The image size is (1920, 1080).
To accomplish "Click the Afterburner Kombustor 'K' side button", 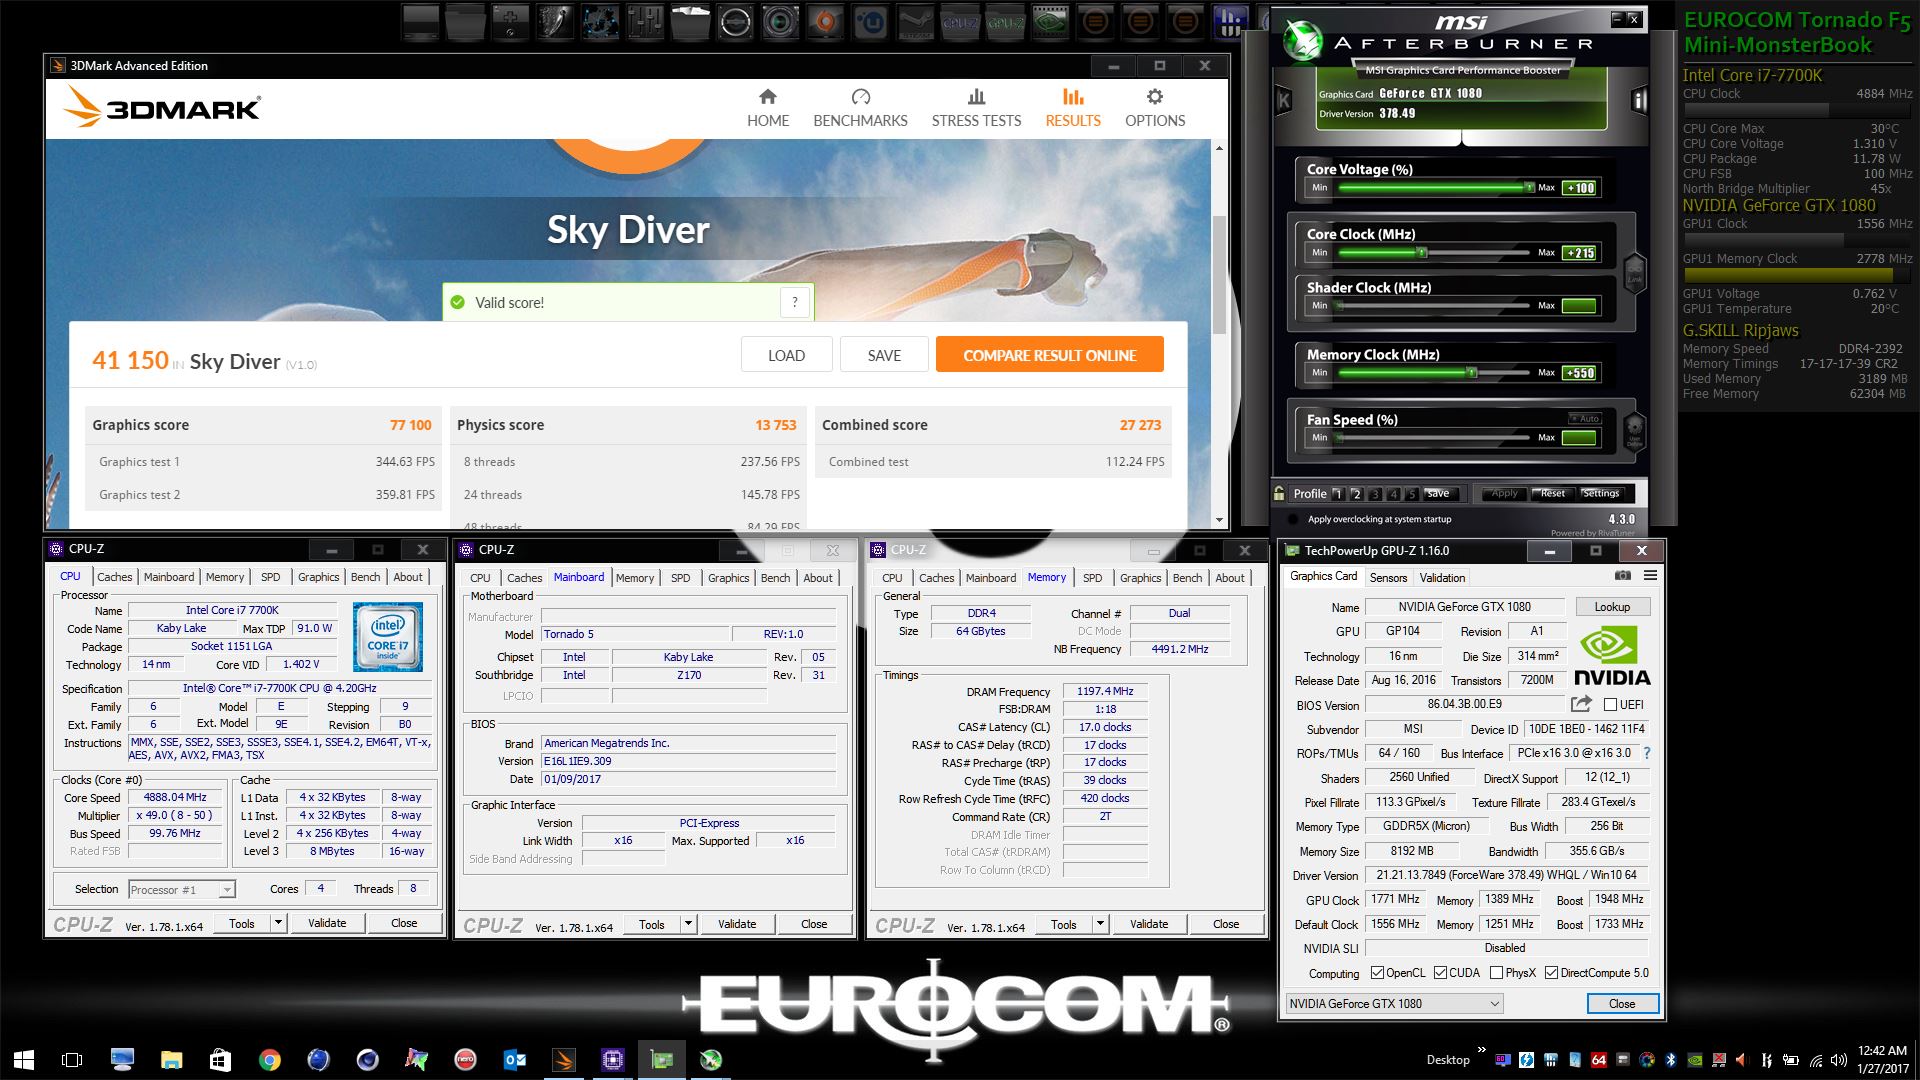I will (x=1284, y=100).
